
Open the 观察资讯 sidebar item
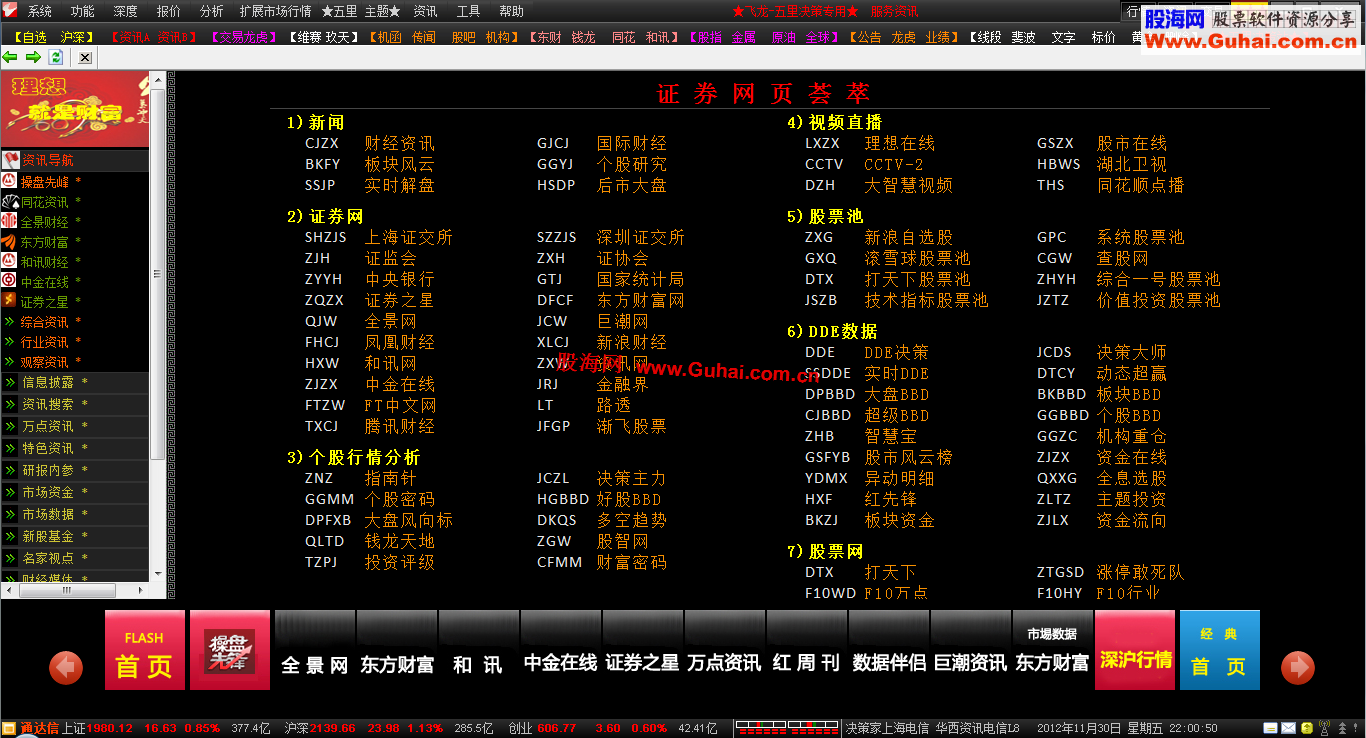coord(45,362)
